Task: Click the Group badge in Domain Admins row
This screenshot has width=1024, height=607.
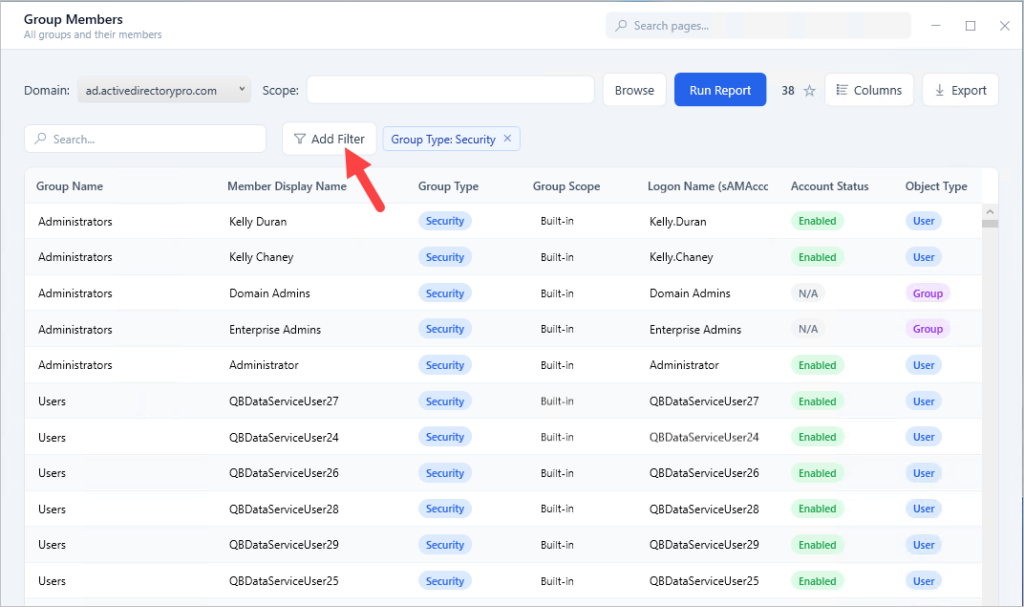Action: pos(927,293)
